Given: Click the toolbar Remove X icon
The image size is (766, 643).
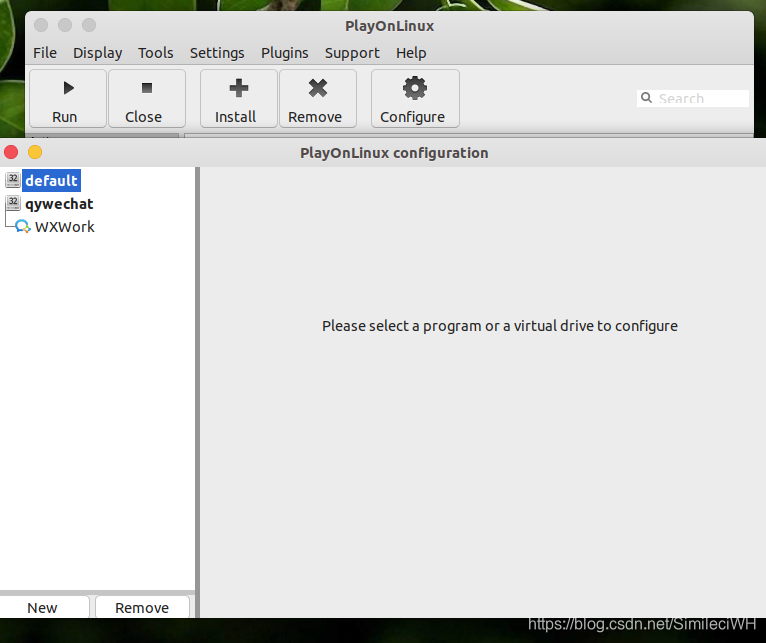Looking at the screenshot, I should point(318,88).
